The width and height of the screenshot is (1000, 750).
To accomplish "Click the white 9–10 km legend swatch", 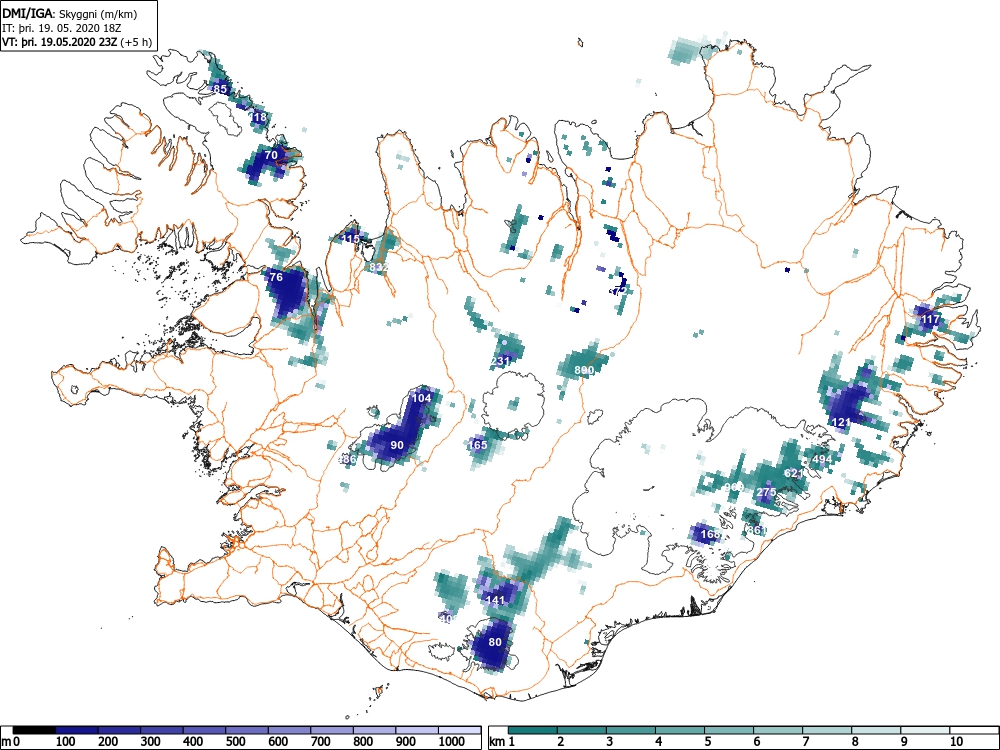I will pyautogui.click(x=924, y=730).
